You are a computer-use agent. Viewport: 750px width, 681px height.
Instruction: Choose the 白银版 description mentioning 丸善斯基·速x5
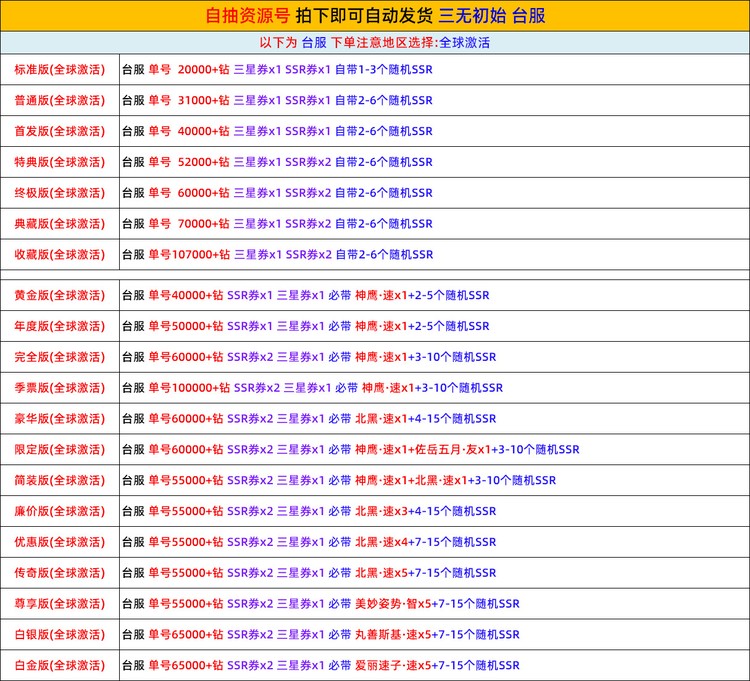(x=320, y=635)
